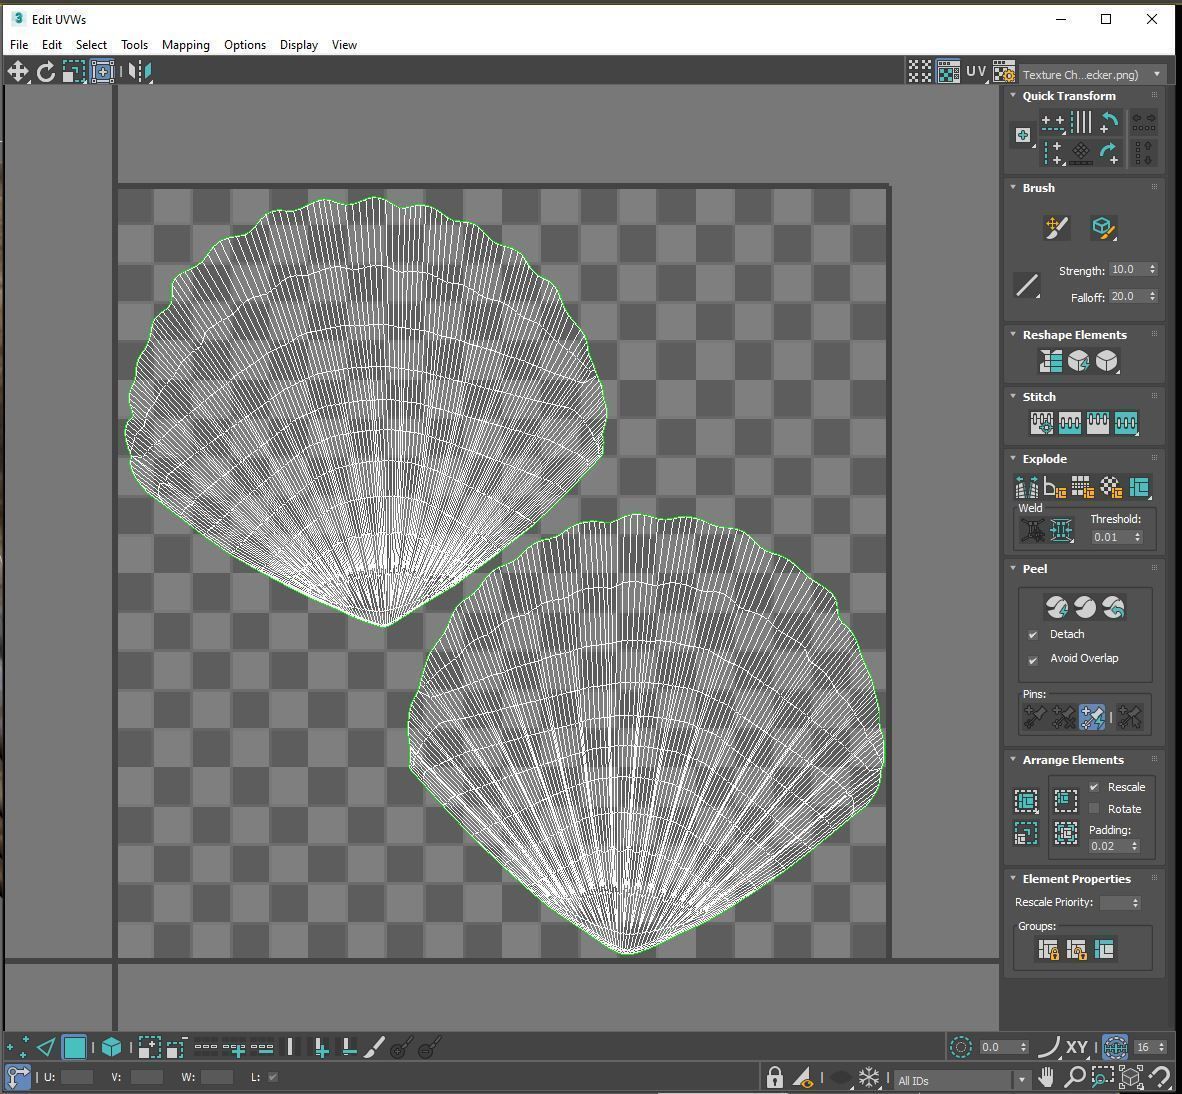This screenshot has width=1182, height=1094.
Task: Select the Rotate tool in top toolbar
Action: [46, 72]
